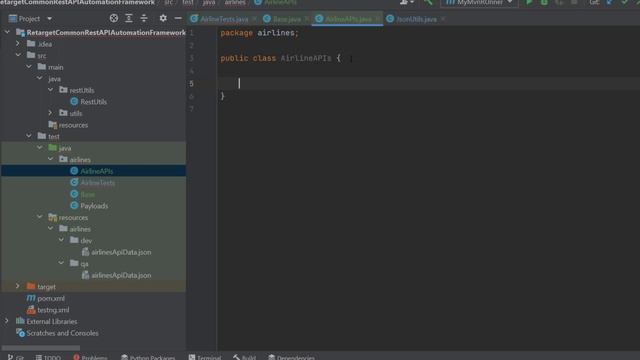Click the Expand All icon in Project panel
The height and width of the screenshot is (360, 640).
point(129,18)
